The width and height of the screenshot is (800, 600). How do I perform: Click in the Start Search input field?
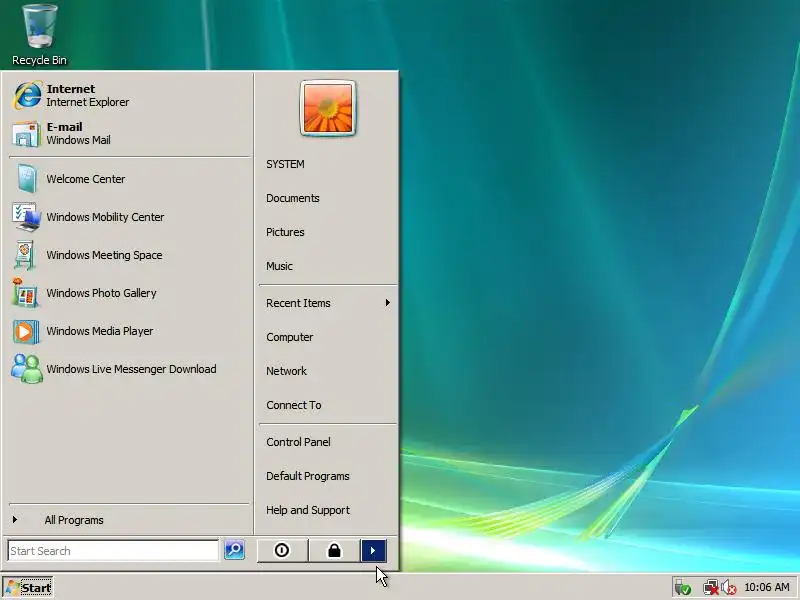click(x=113, y=551)
